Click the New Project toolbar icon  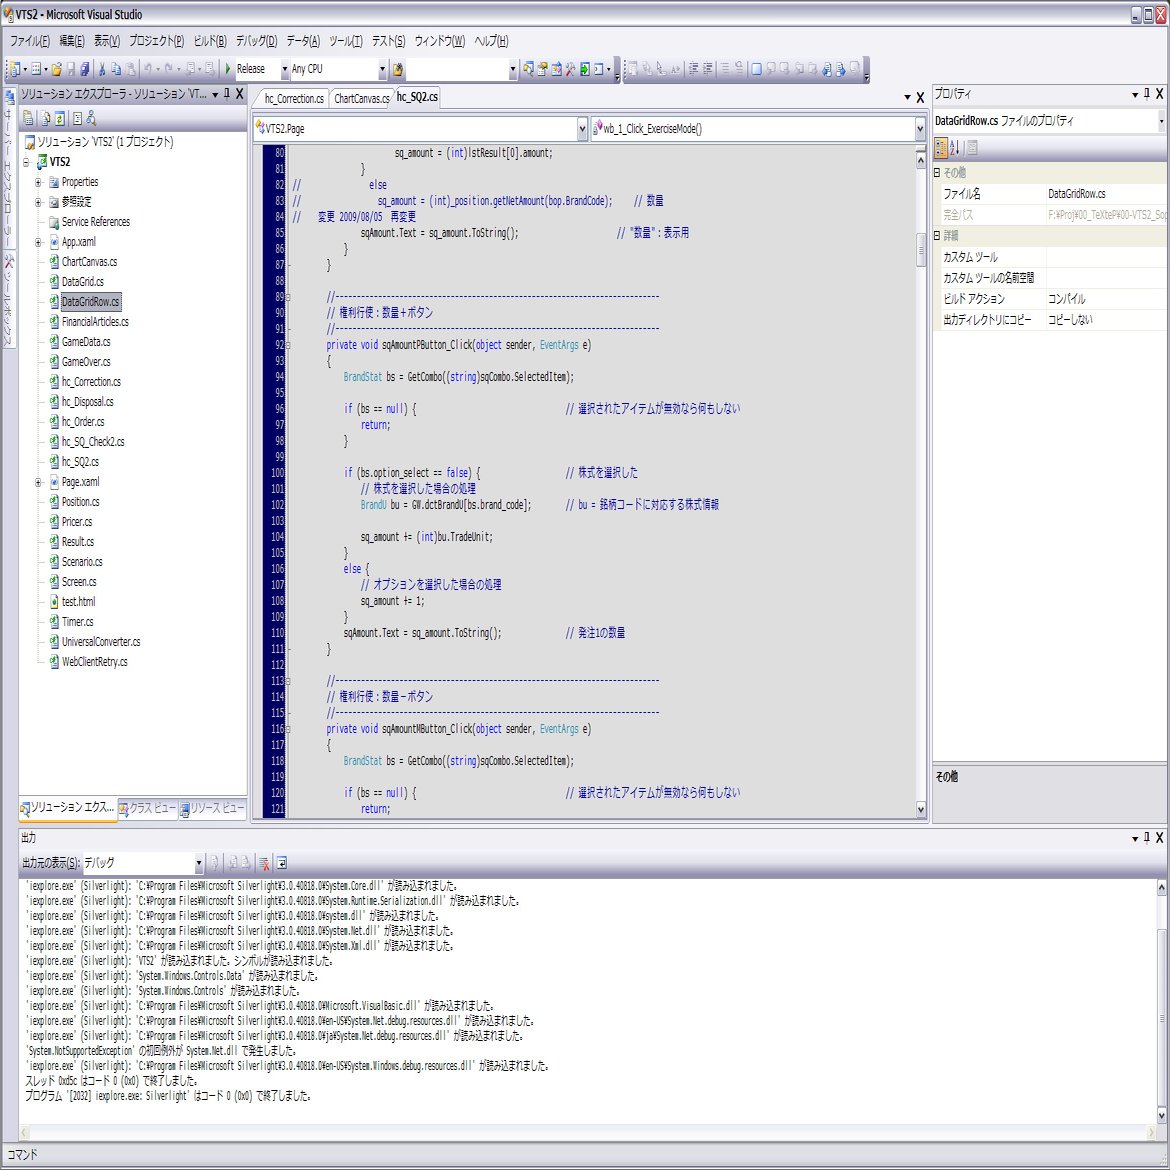(x=14, y=69)
